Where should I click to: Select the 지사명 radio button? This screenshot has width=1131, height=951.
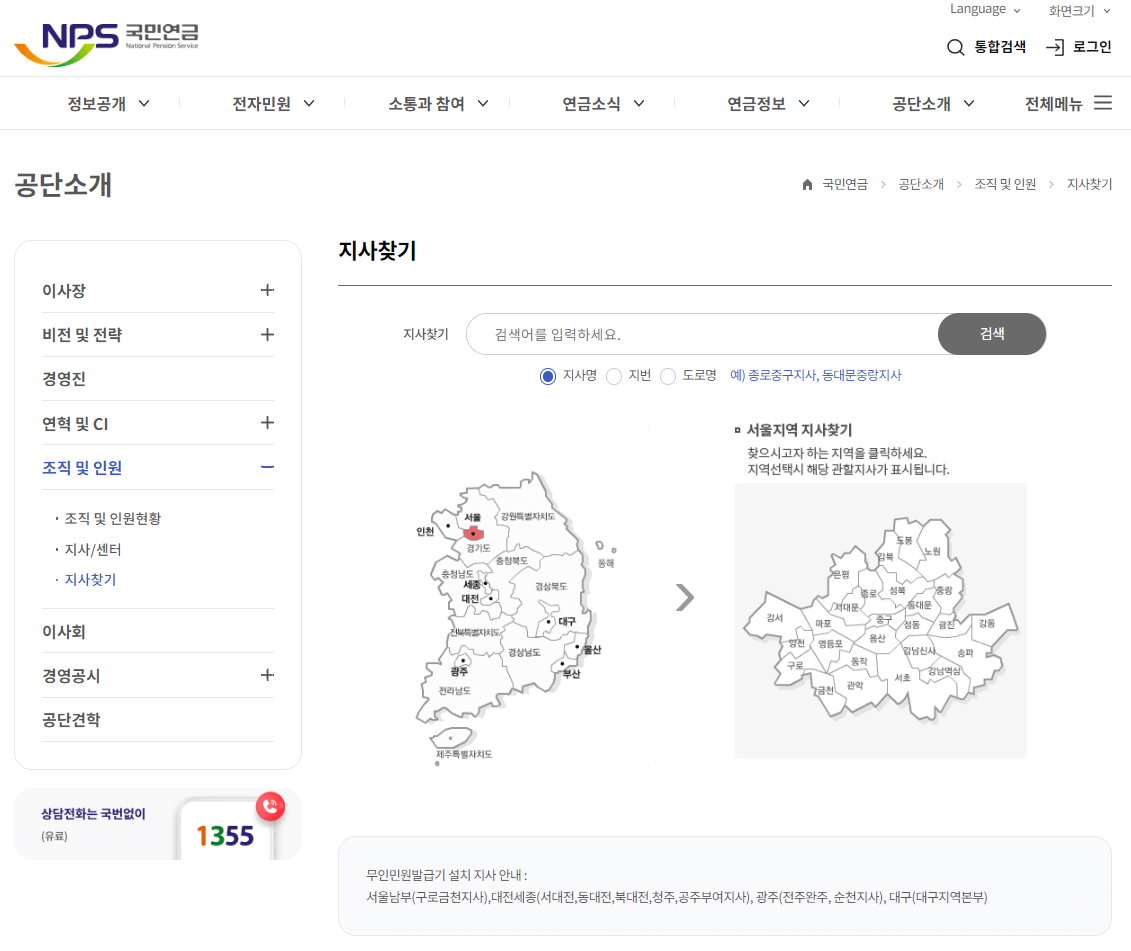coord(547,376)
